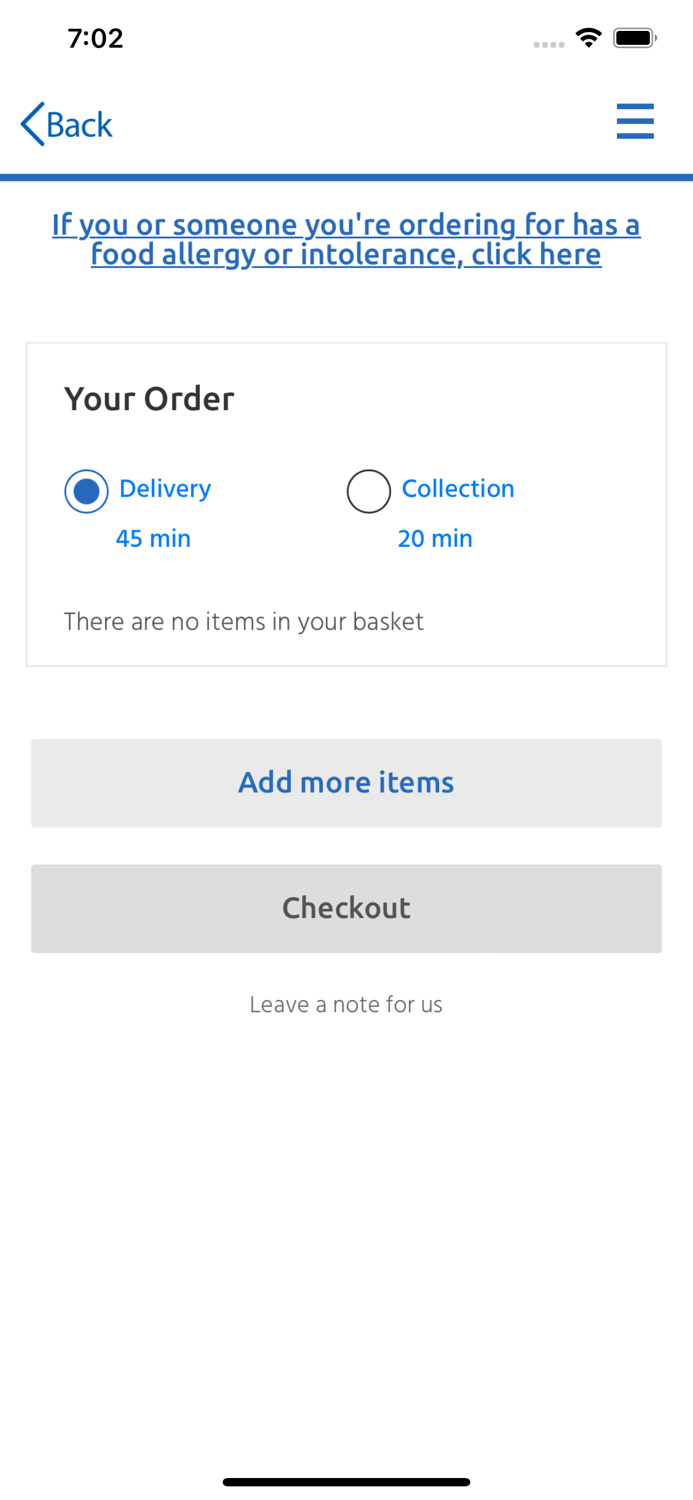The image size is (693, 1500).
Task: Click the Collection option label
Action: [x=458, y=488]
